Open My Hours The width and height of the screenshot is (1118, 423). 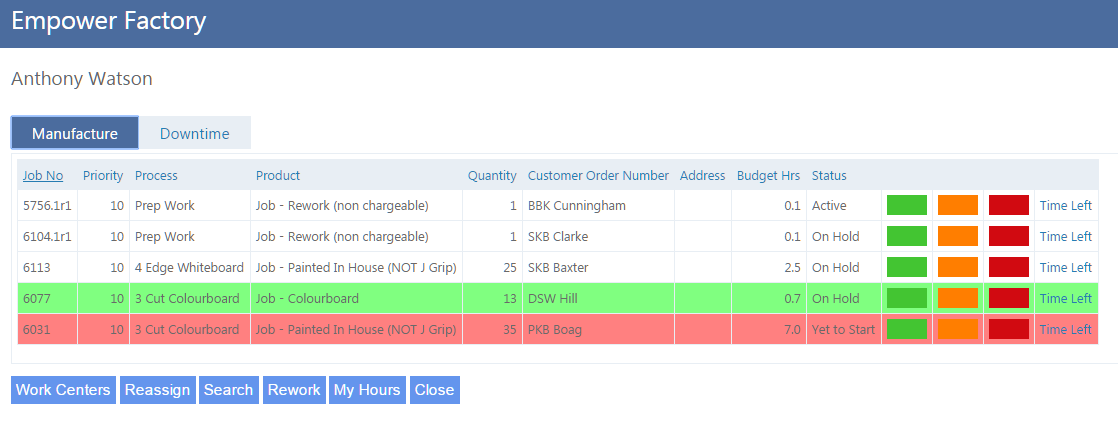tap(367, 390)
